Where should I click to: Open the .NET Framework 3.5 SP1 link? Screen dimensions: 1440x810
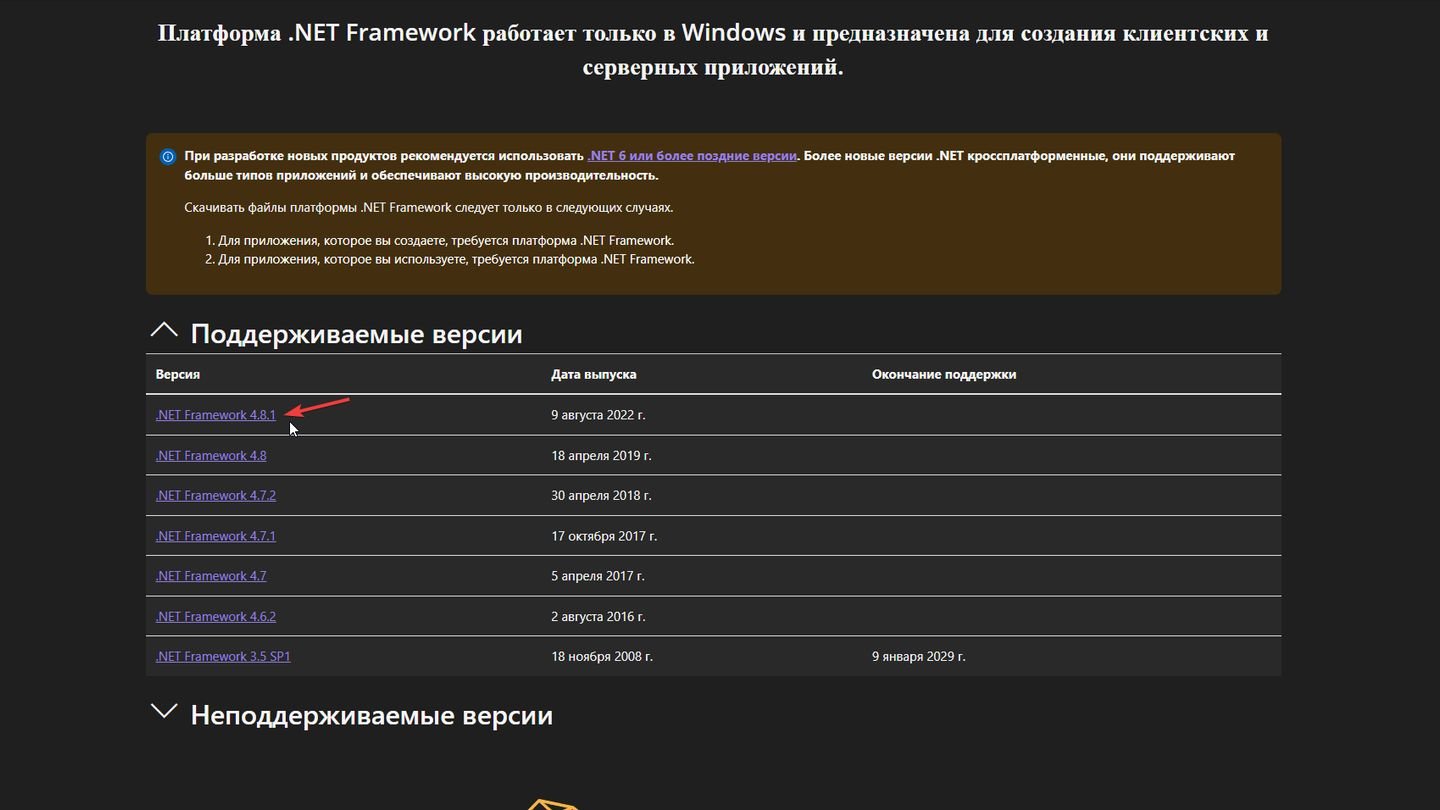(223, 656)
